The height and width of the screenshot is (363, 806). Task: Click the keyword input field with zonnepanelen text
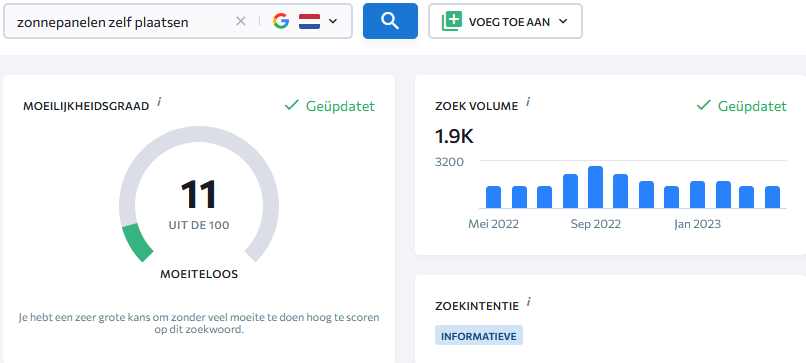point(123,22)
